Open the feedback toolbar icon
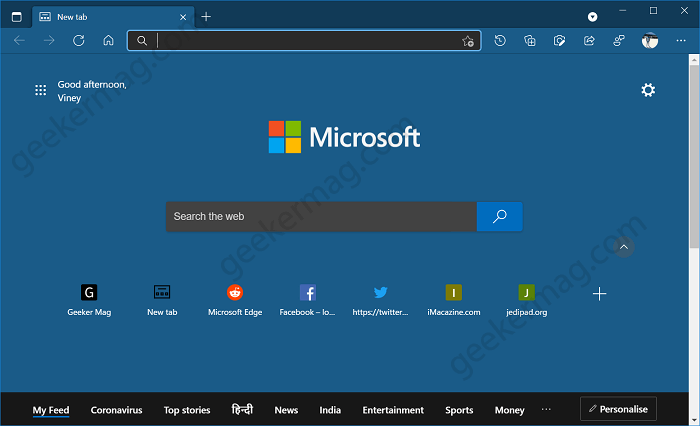This screenshot has height=426, width=700. coord(619,41)
